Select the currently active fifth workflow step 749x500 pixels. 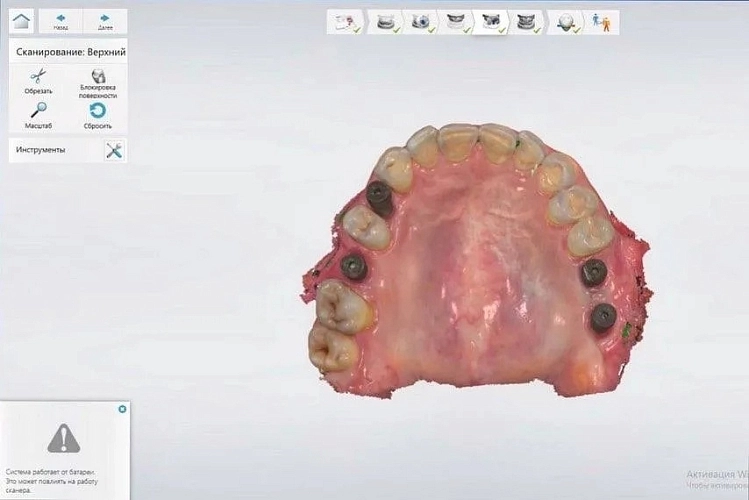pyautogui.click(x=491, y=22)
